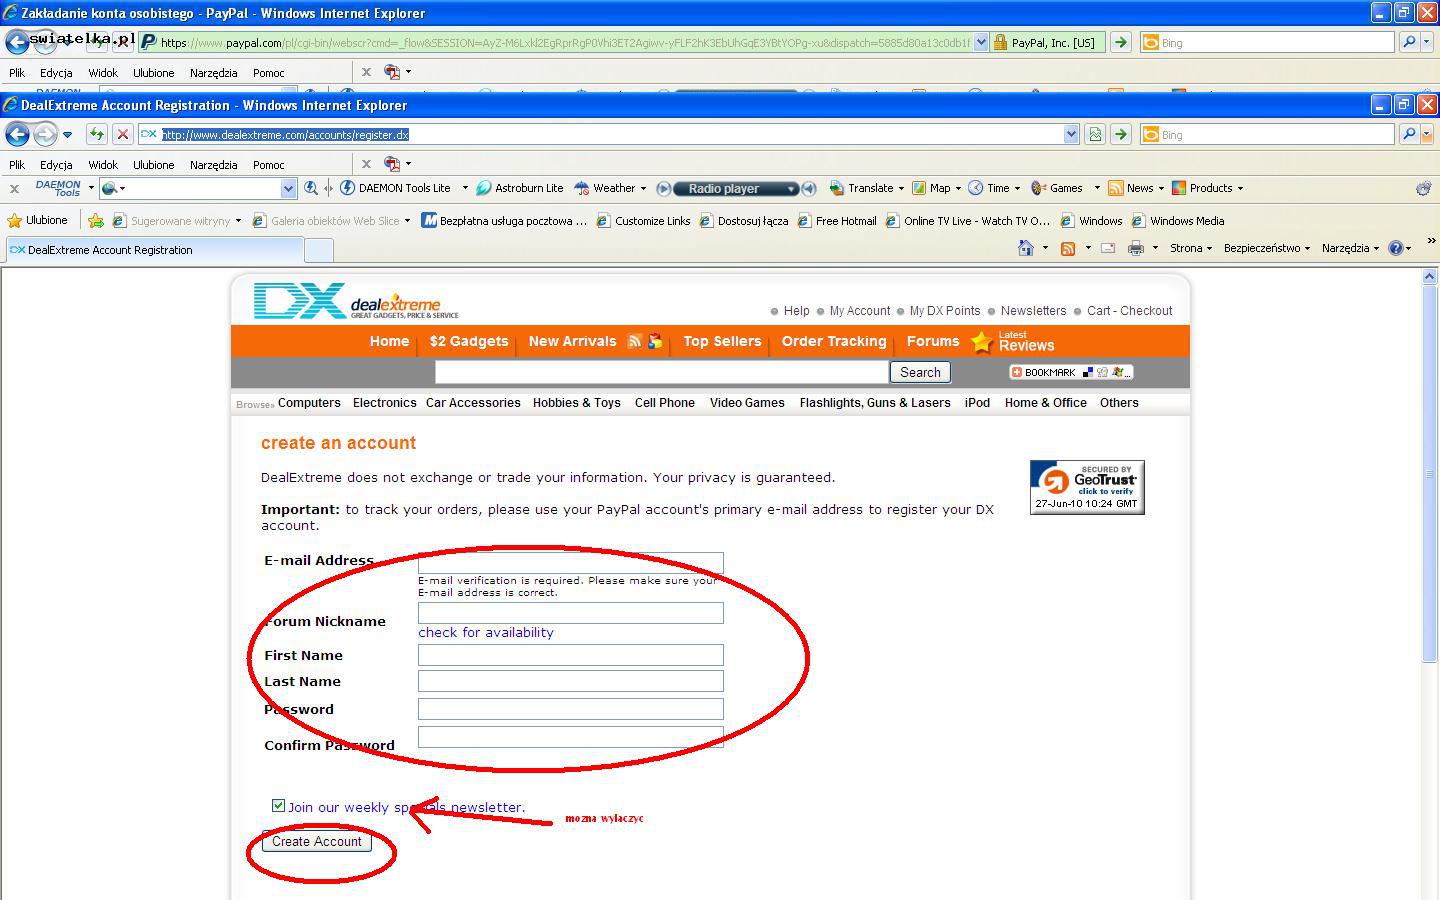The height and width of the screenshot is (900, 1440).
Task: Click the DAEMON Tools logo in the toolbar
Action: click(x=58, y=188)
